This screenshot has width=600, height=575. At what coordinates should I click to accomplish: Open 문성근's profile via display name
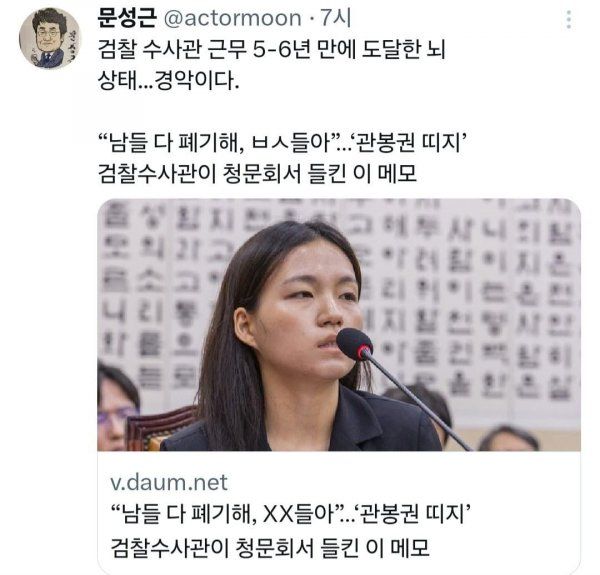127,18
